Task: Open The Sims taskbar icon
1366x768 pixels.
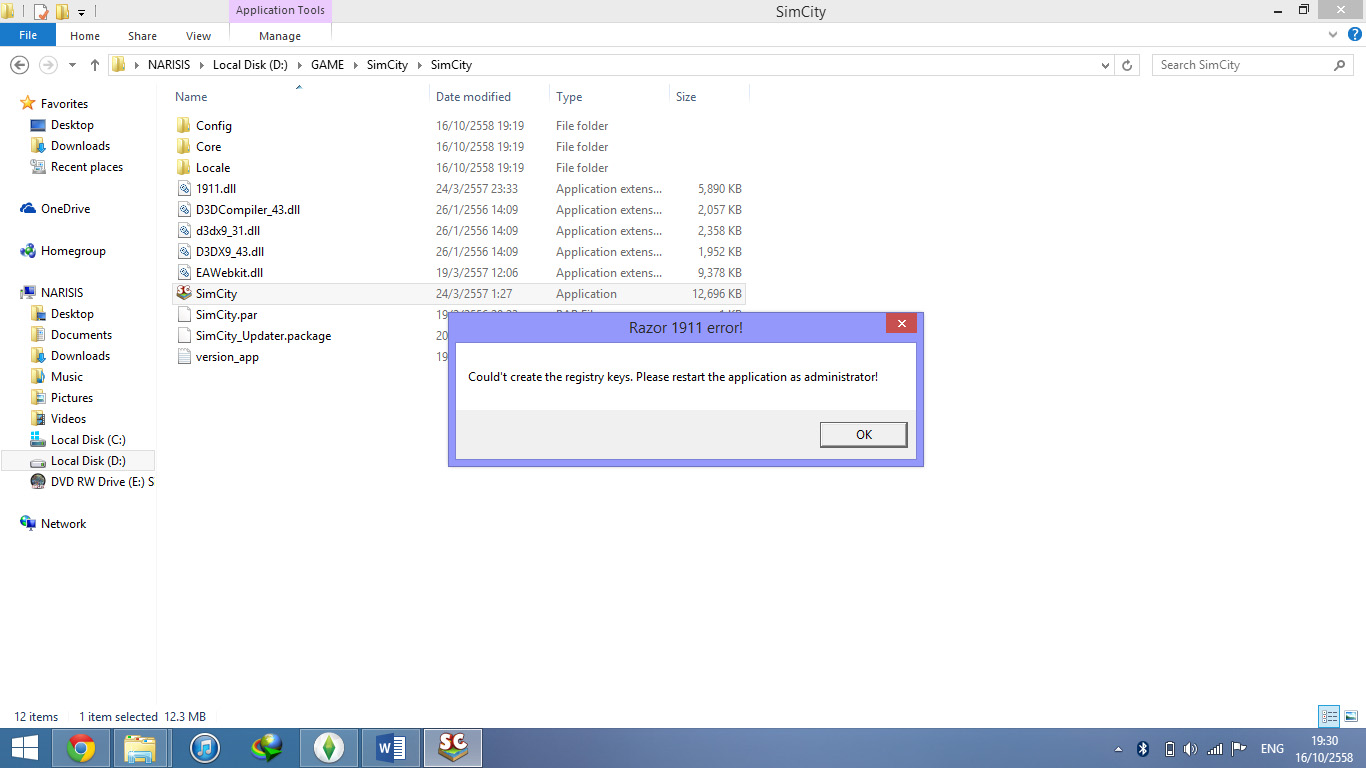Action: [329, 747]
